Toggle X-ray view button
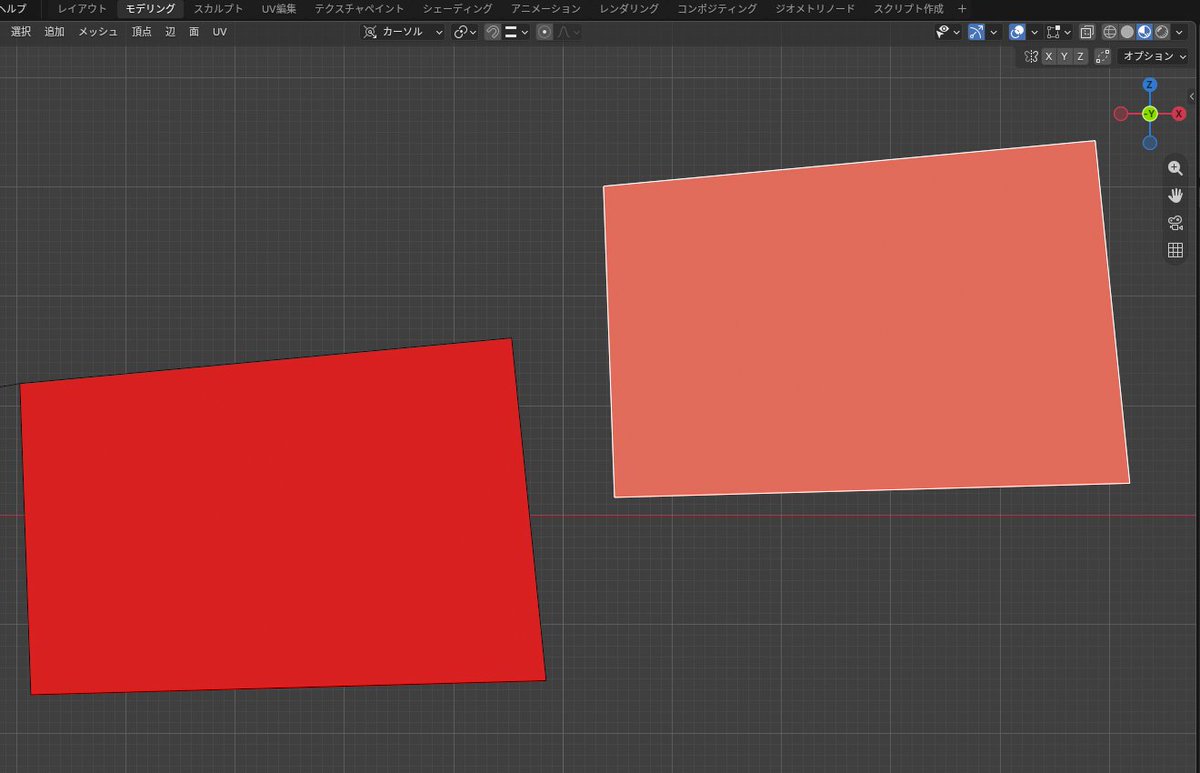The width and height of the screenshot is (1200, 773). (1087, 32)
